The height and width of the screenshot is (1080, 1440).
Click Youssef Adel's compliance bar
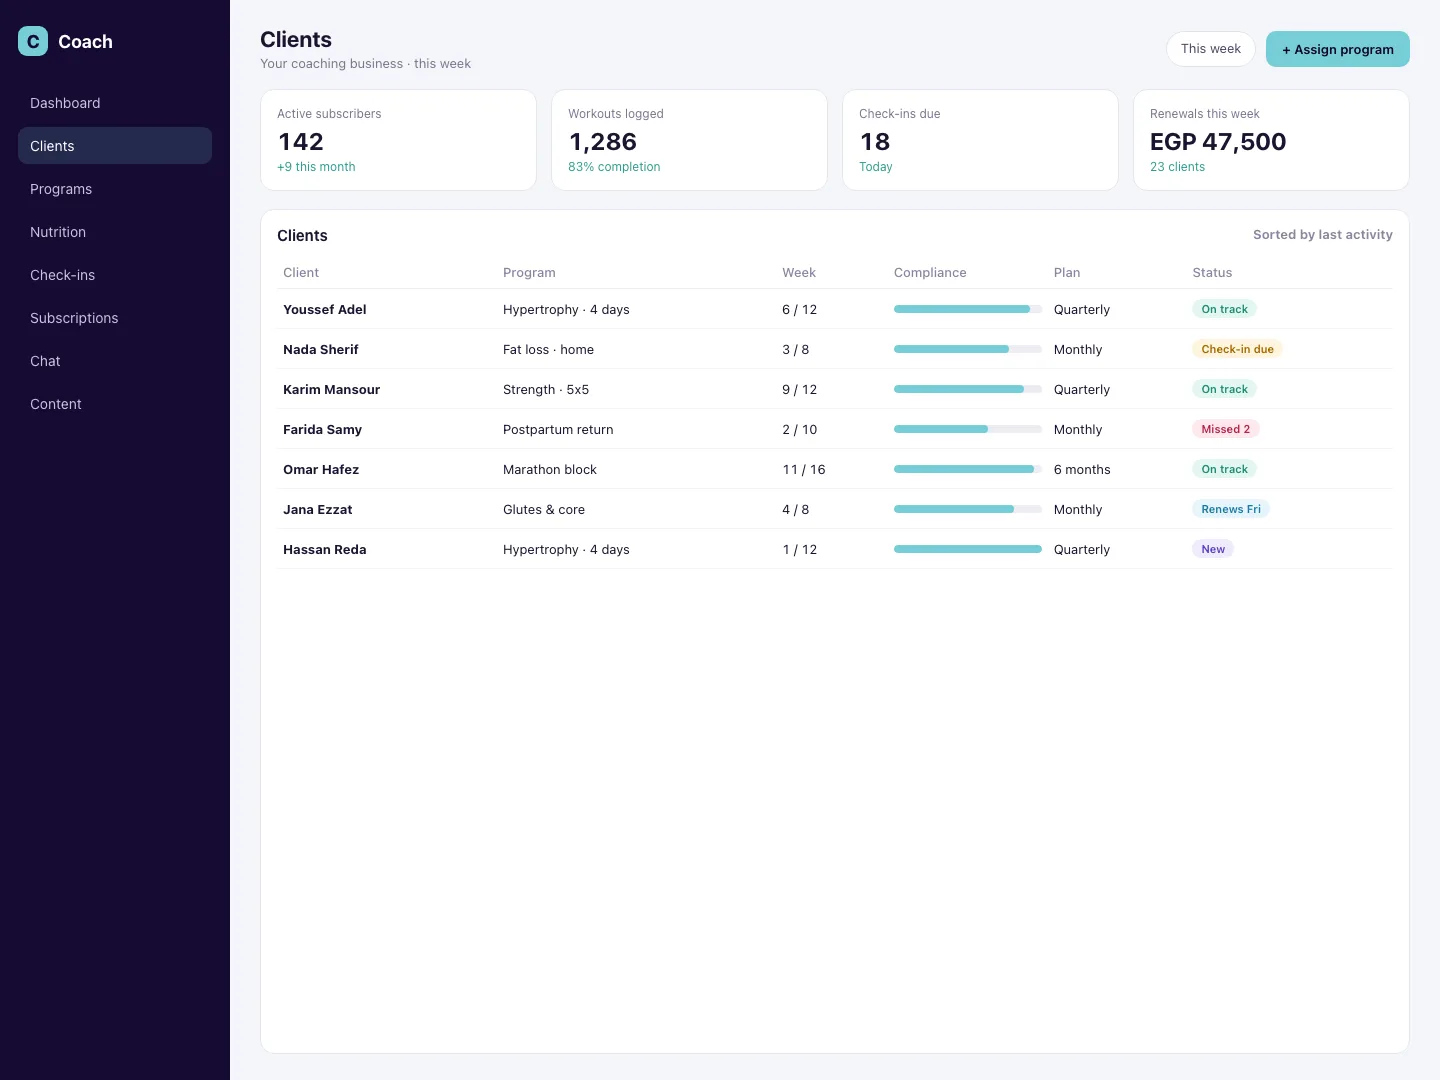pyautogui.click(x=968, y=309)
